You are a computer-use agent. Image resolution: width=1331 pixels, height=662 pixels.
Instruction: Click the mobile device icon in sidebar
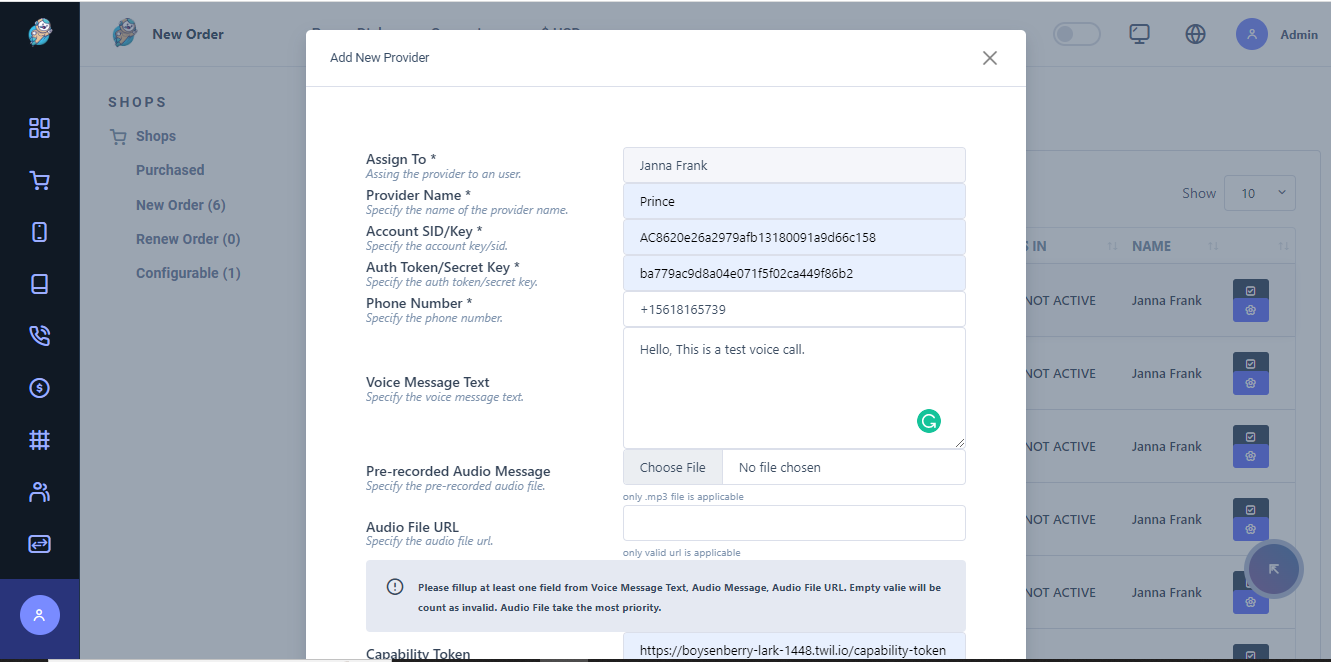(x=39, y=232)
